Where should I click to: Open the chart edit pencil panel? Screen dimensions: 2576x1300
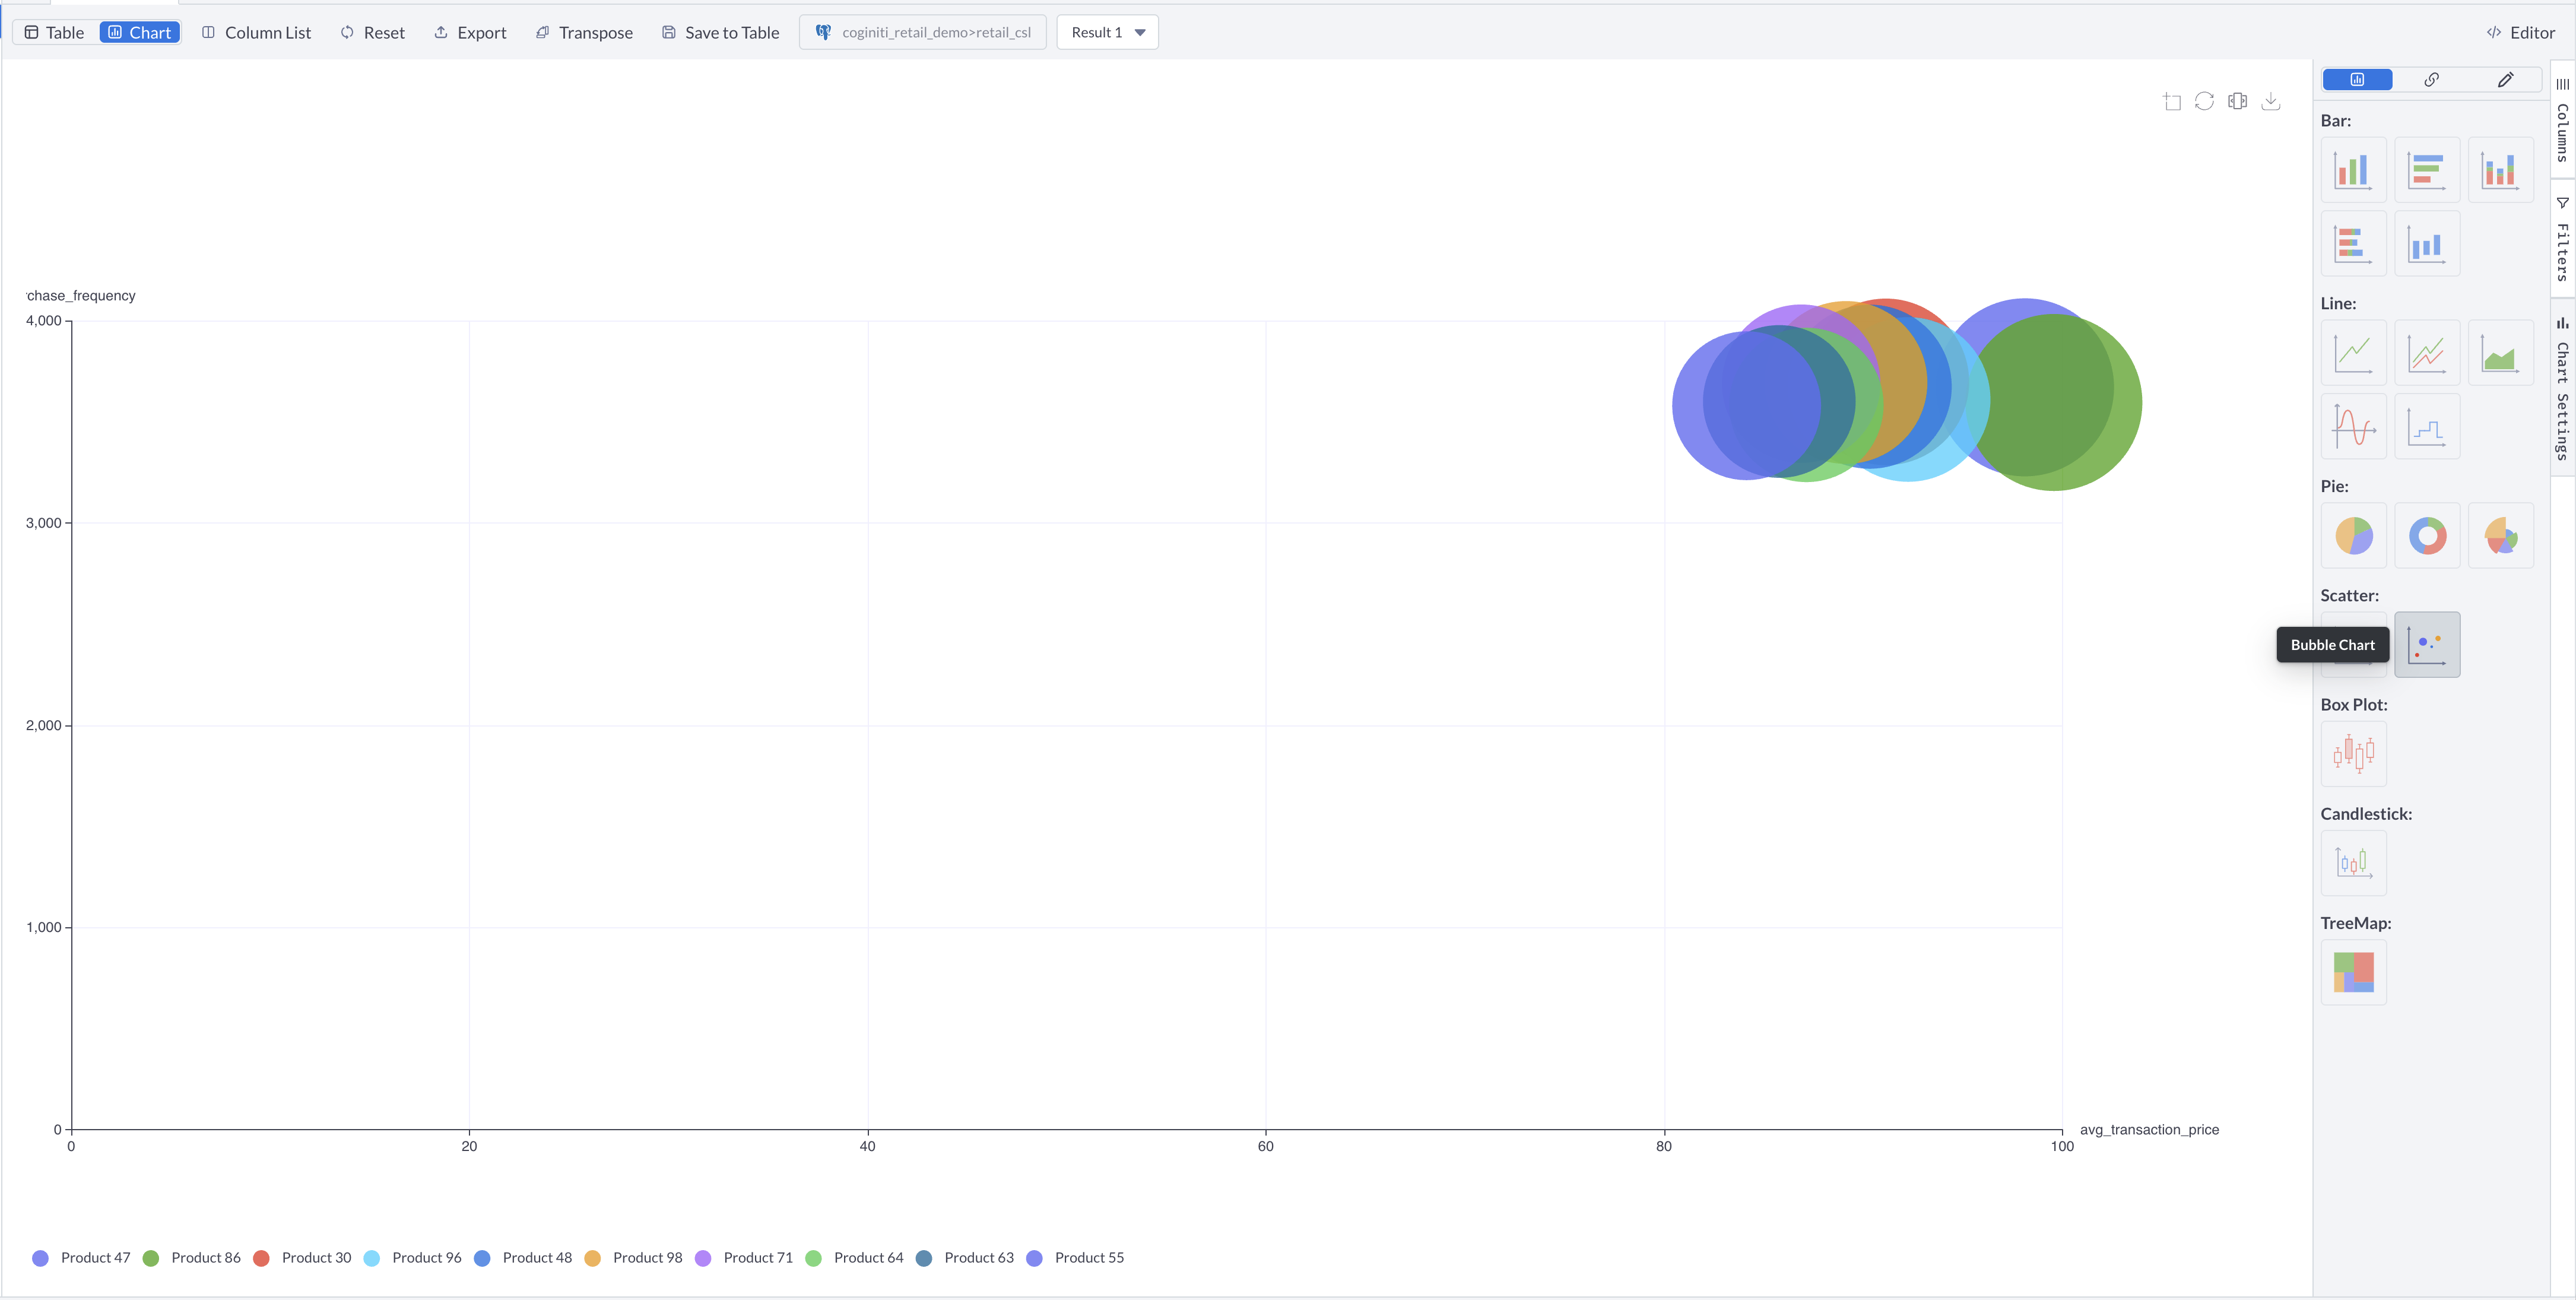coord(2506,79)
